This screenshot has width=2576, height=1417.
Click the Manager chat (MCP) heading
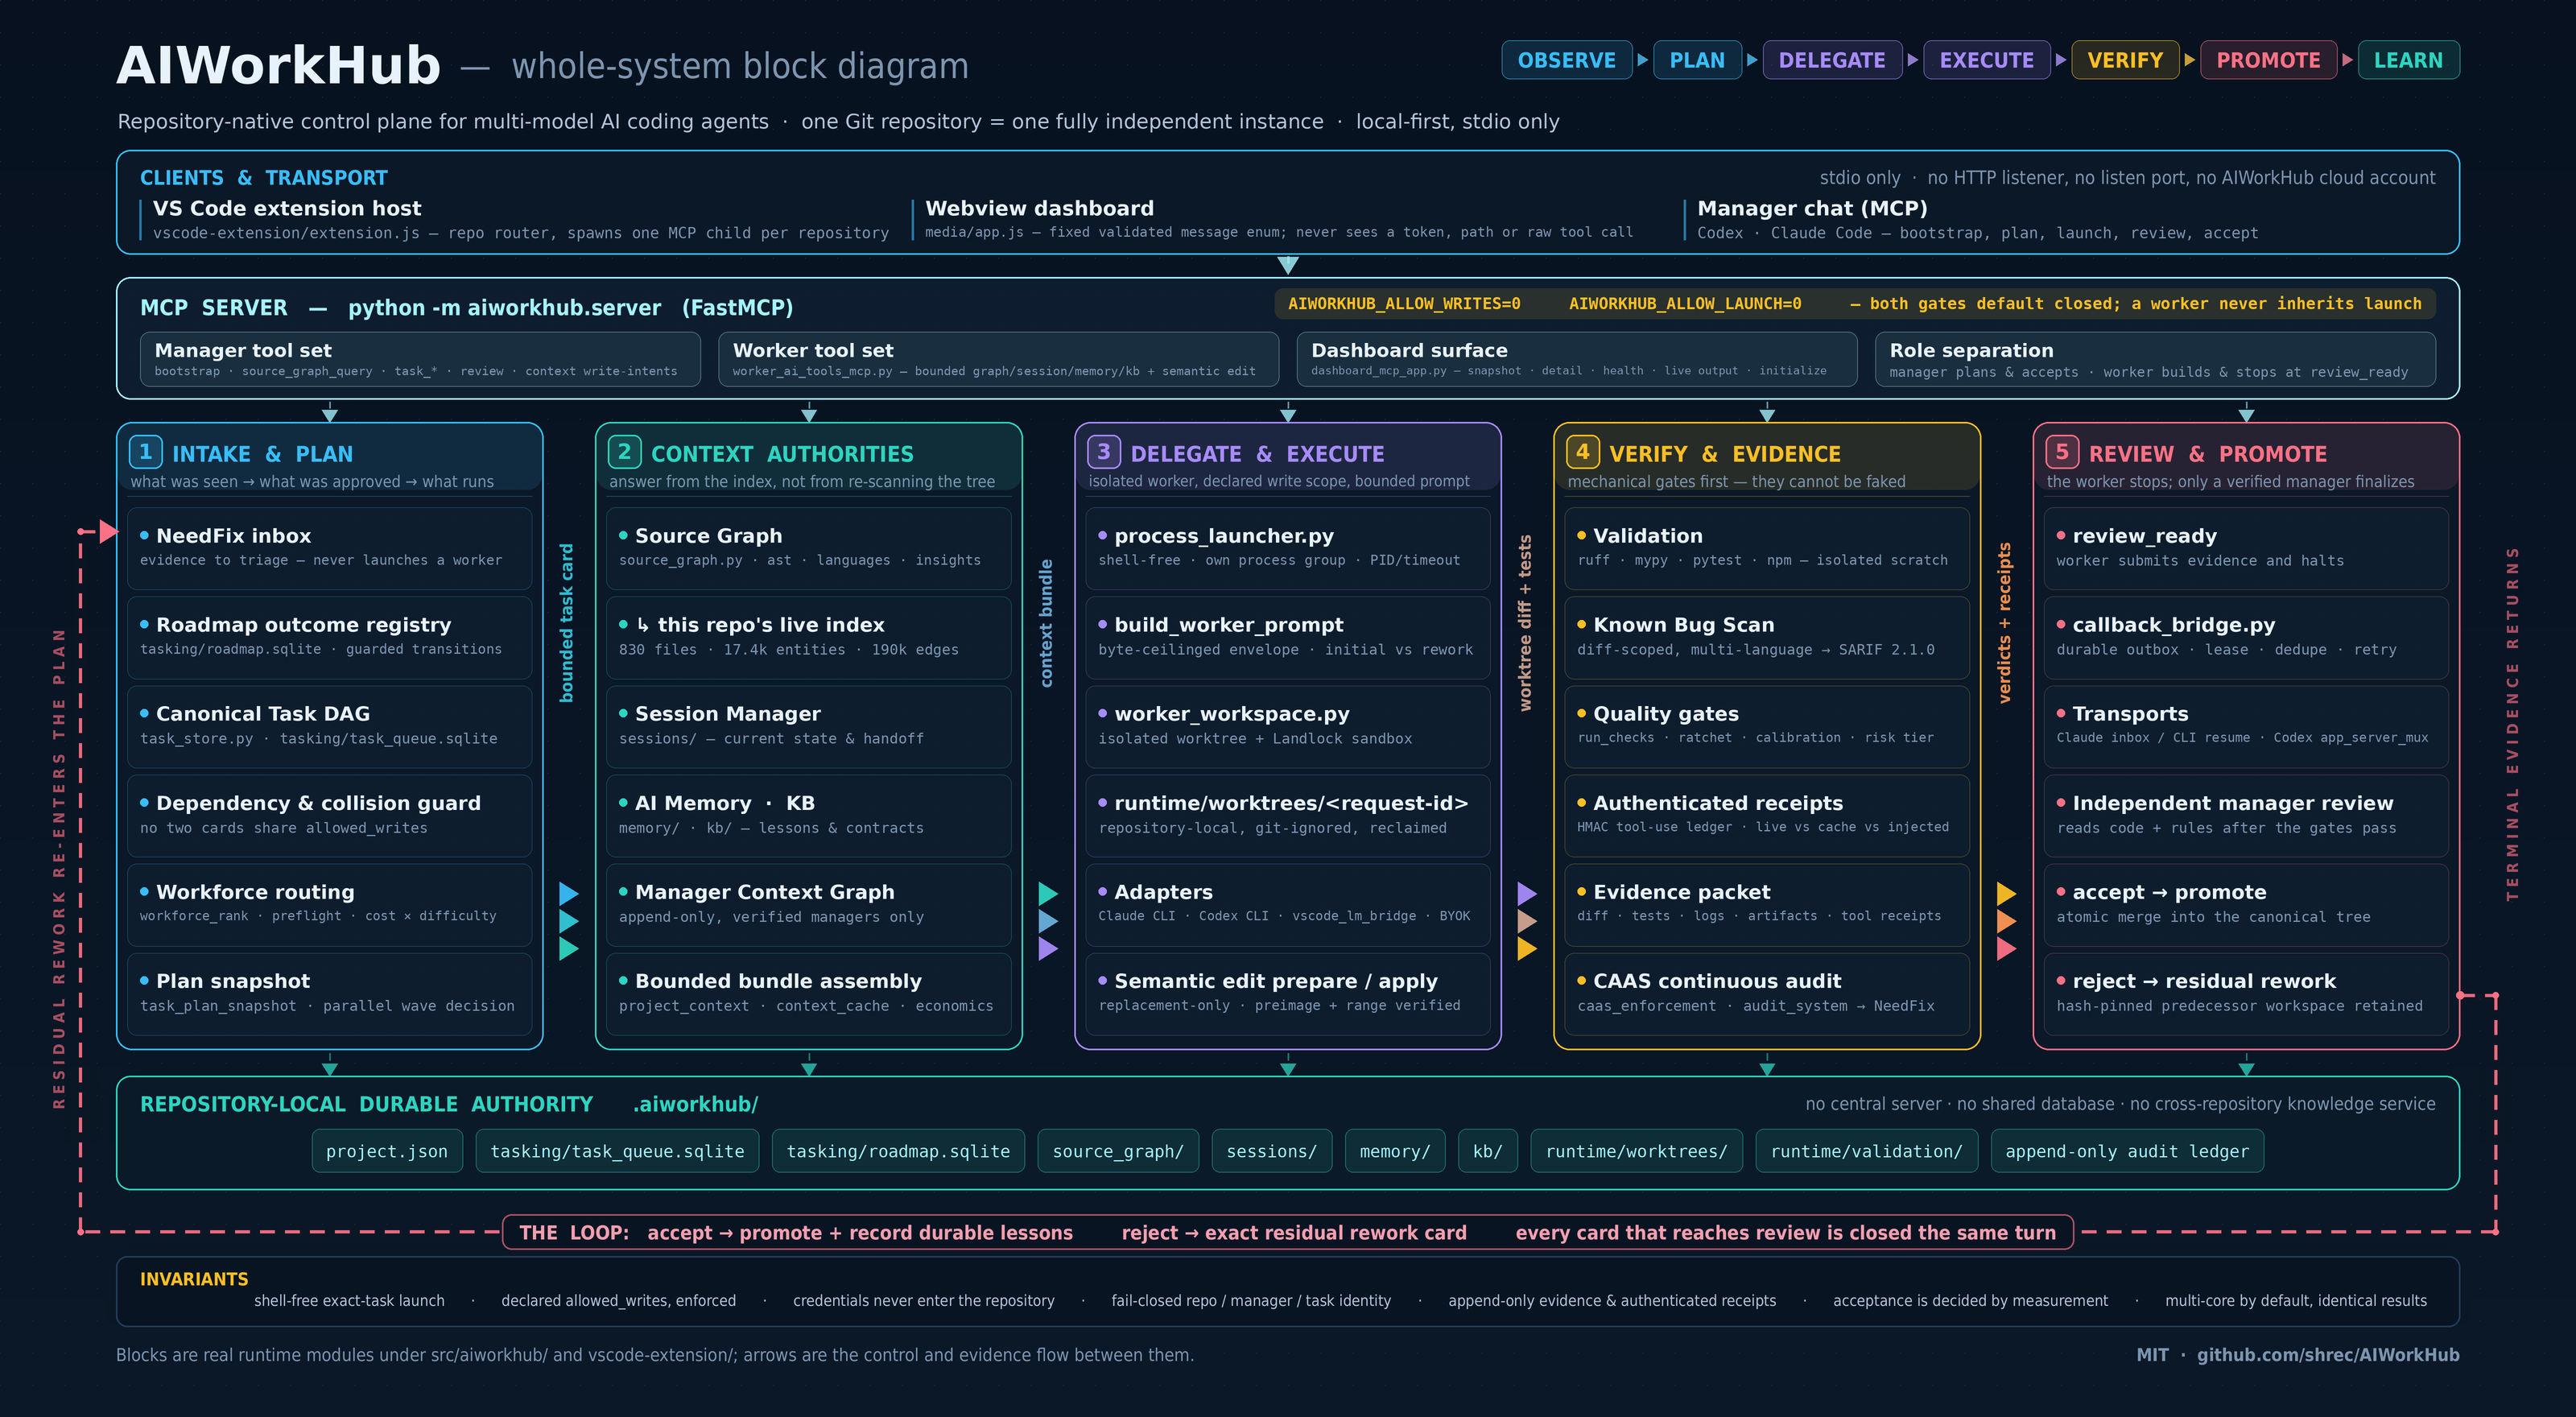(x=1812, y=208)
